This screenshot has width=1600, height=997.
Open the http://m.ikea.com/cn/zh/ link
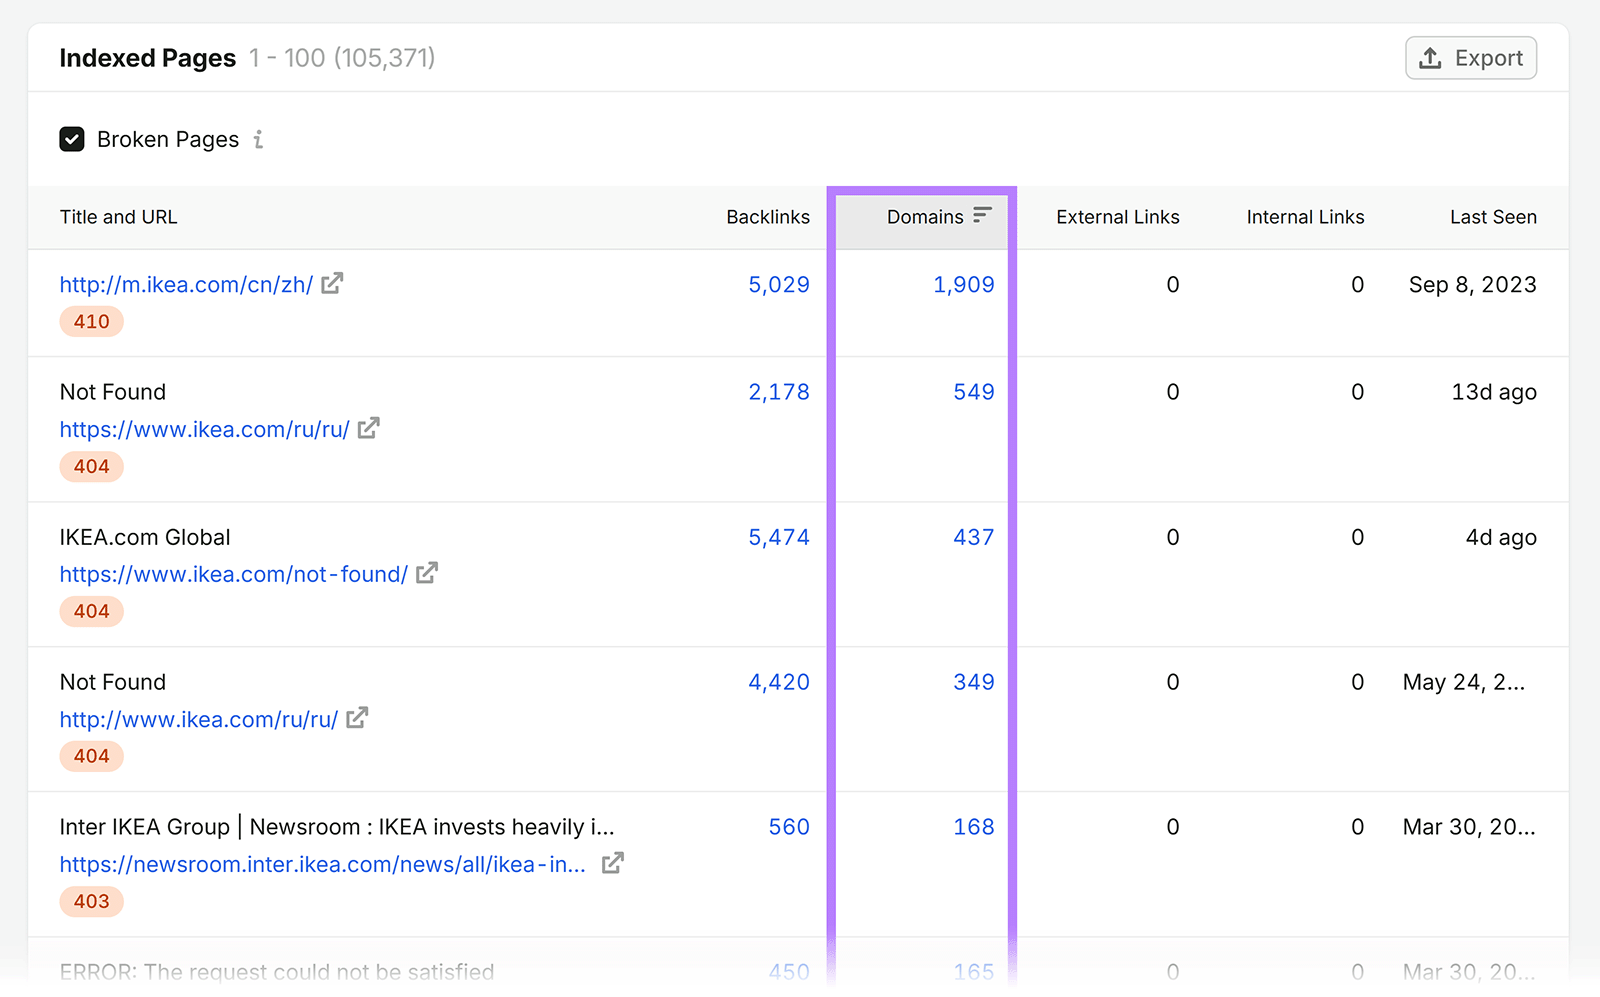tap(186, 285)
